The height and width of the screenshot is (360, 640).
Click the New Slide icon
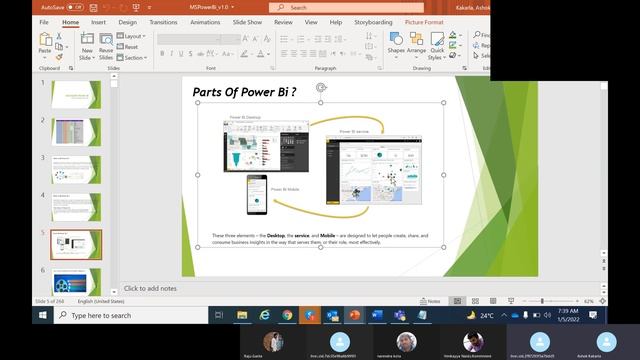(87, 39)
